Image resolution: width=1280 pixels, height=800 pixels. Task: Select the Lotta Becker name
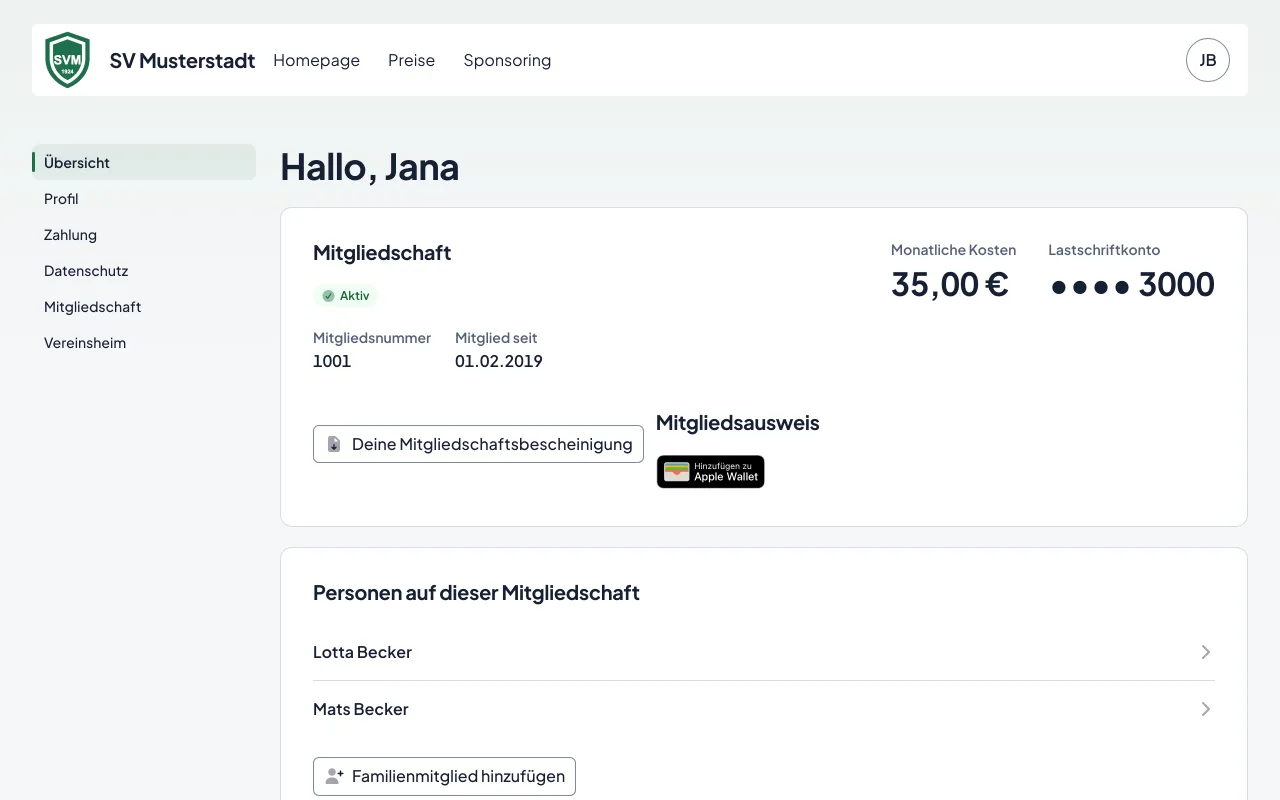coord(362,652)
